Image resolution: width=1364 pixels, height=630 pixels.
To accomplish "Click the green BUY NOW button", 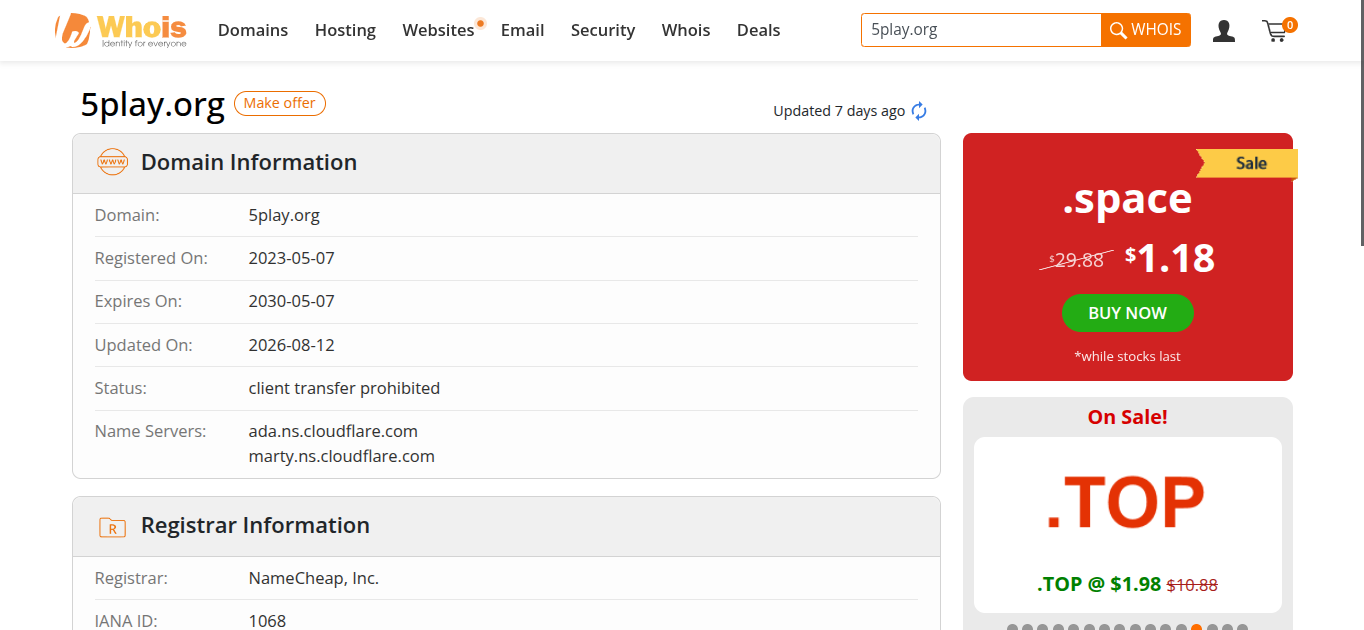I will pos(1127,313).
